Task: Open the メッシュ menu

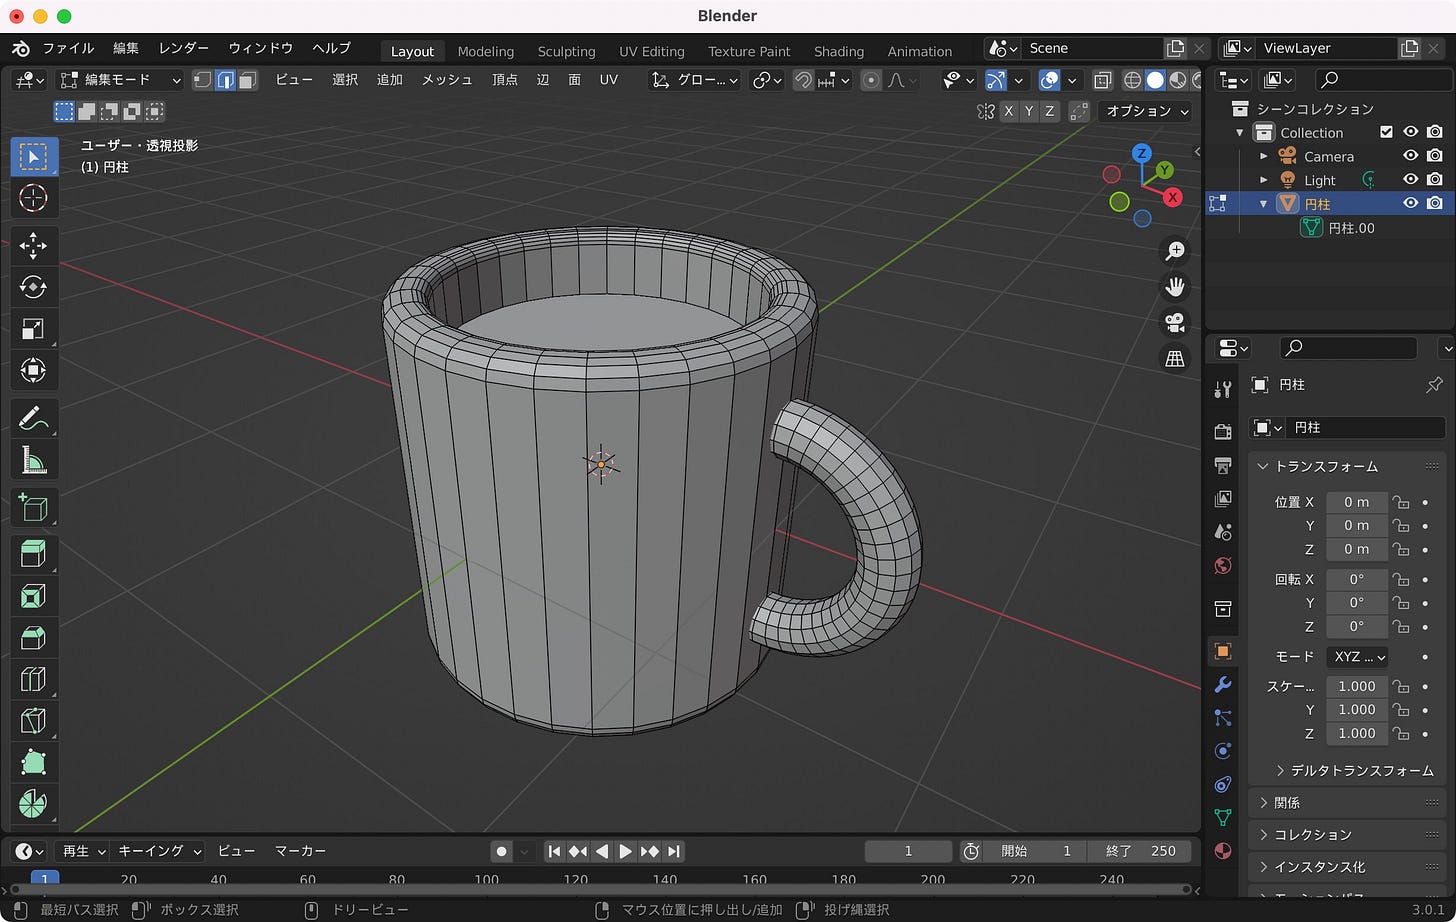Action: 446,80
